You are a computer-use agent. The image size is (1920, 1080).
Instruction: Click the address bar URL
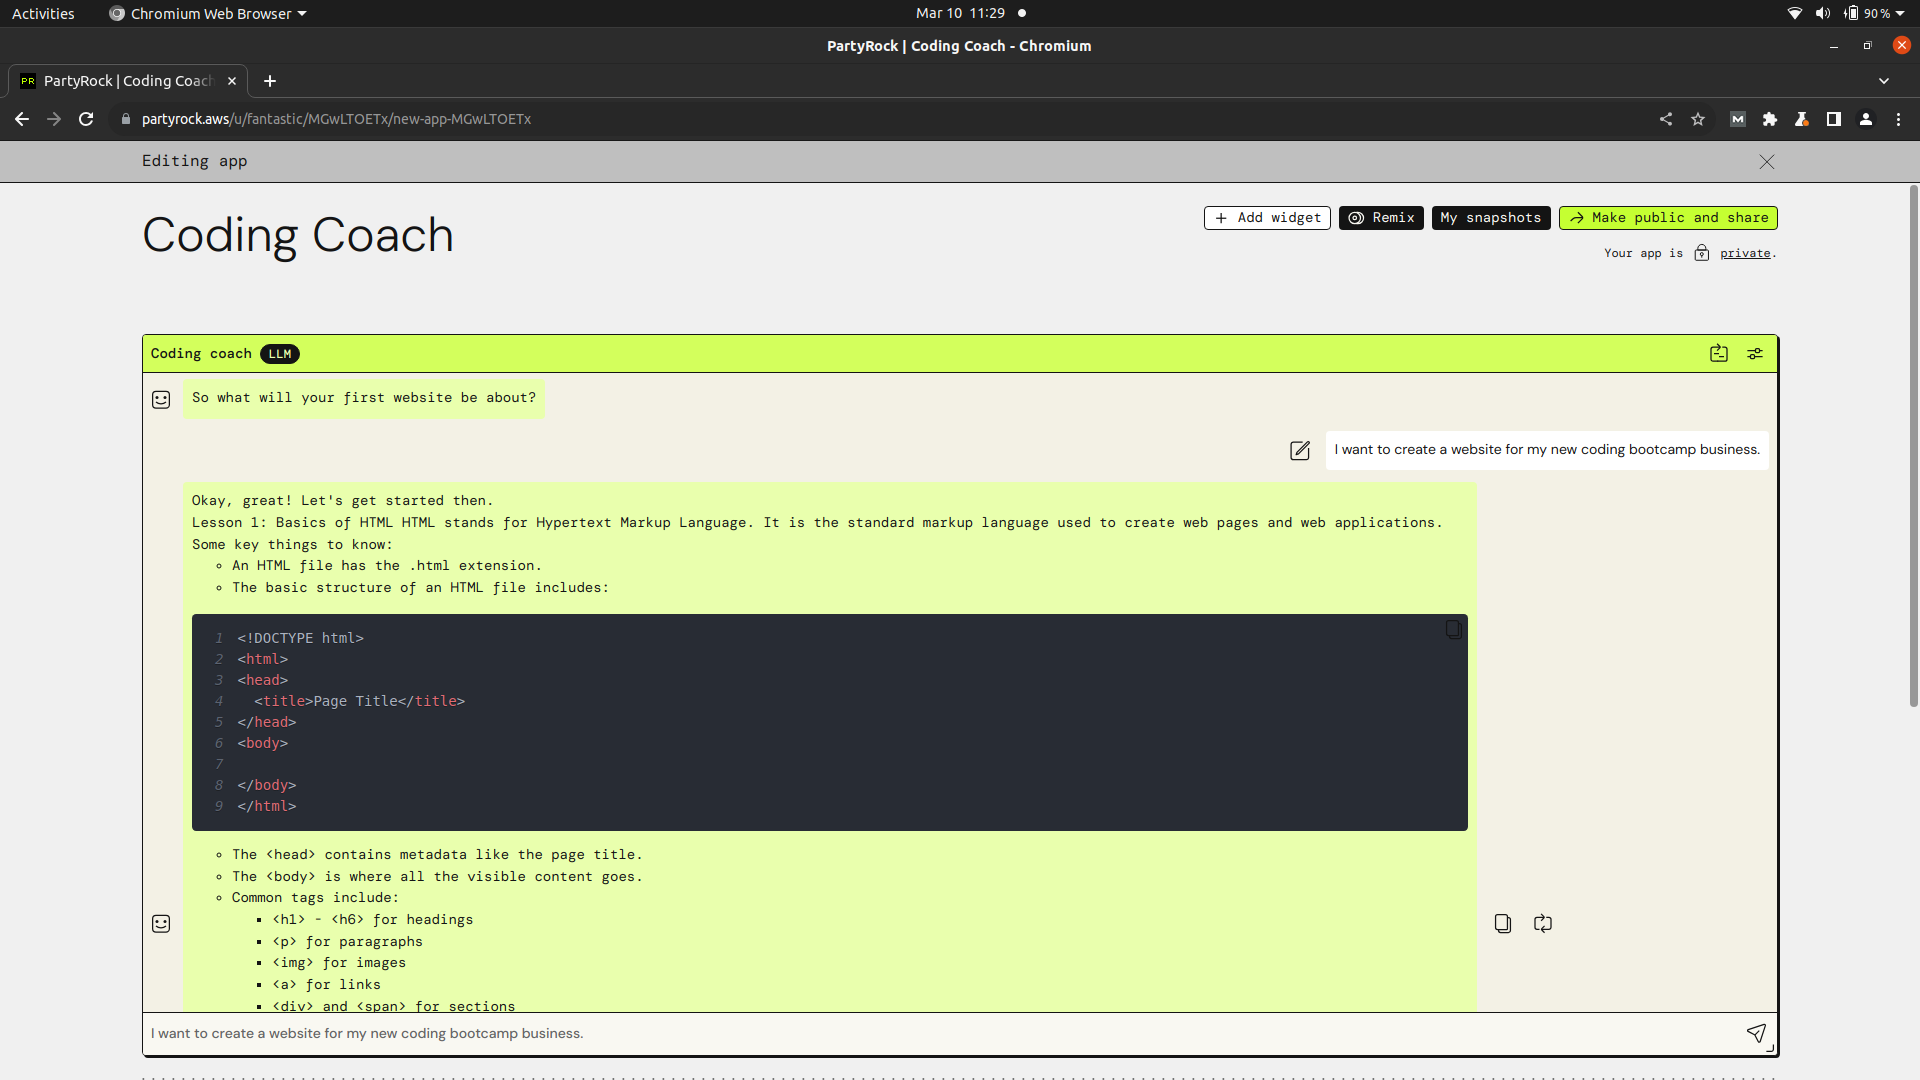tap(336, 119)
